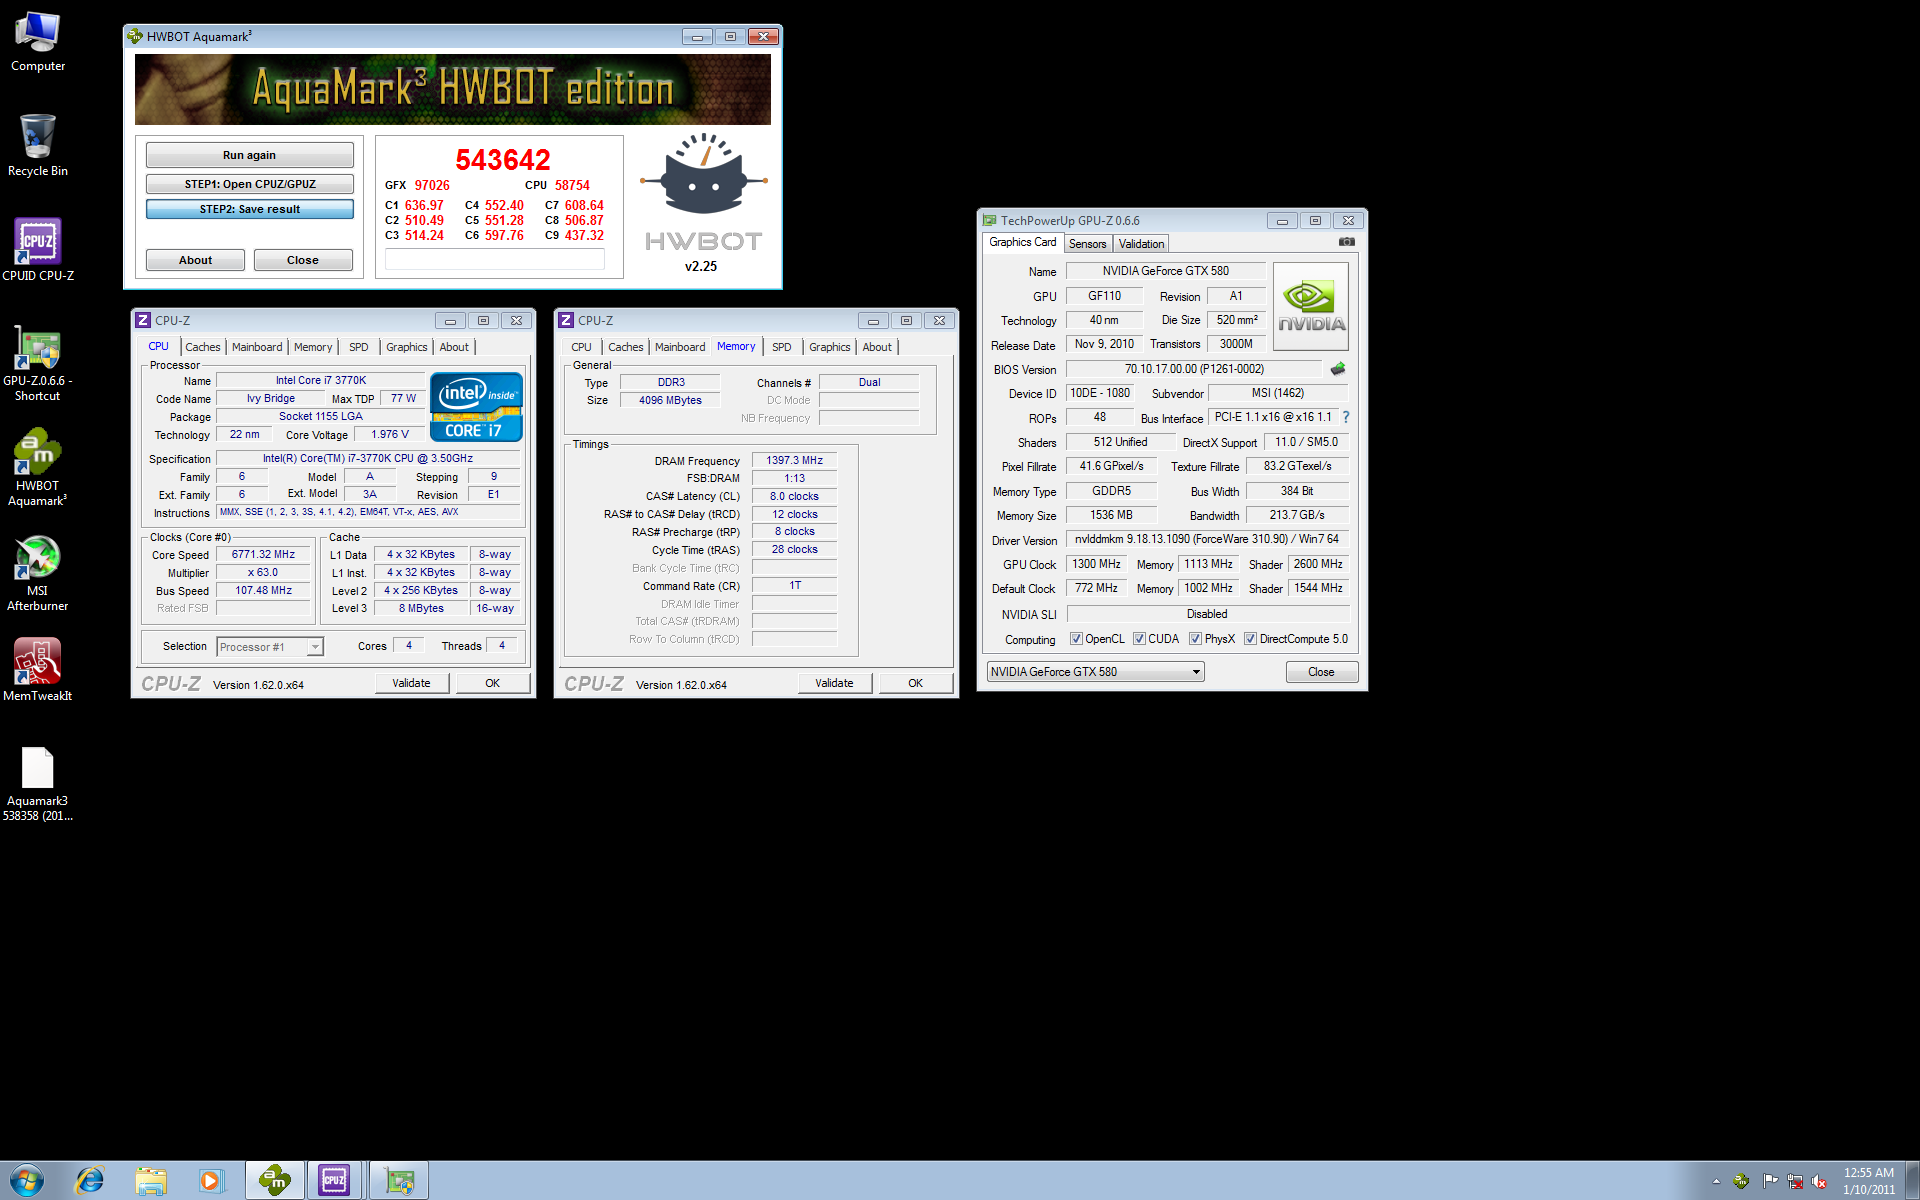Open the NVIDIA GeForce GTX 580 card dropdown
The image size is (1920, 1200).
tap(1095, 672)
